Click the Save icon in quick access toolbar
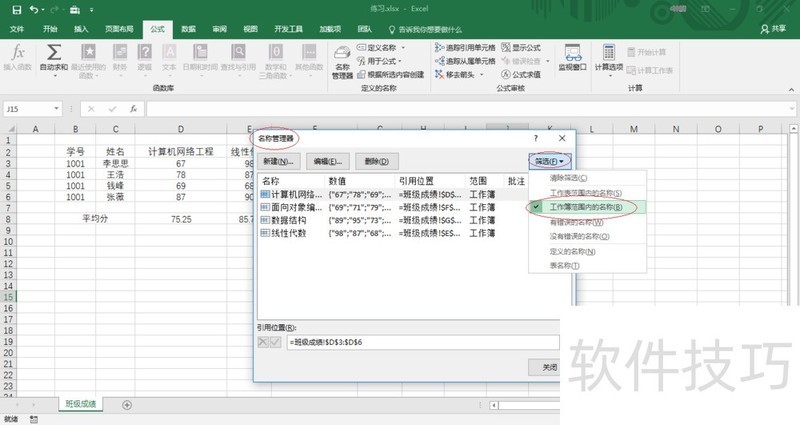The width and height of the screenshot is (800, 425). [16, 9]
